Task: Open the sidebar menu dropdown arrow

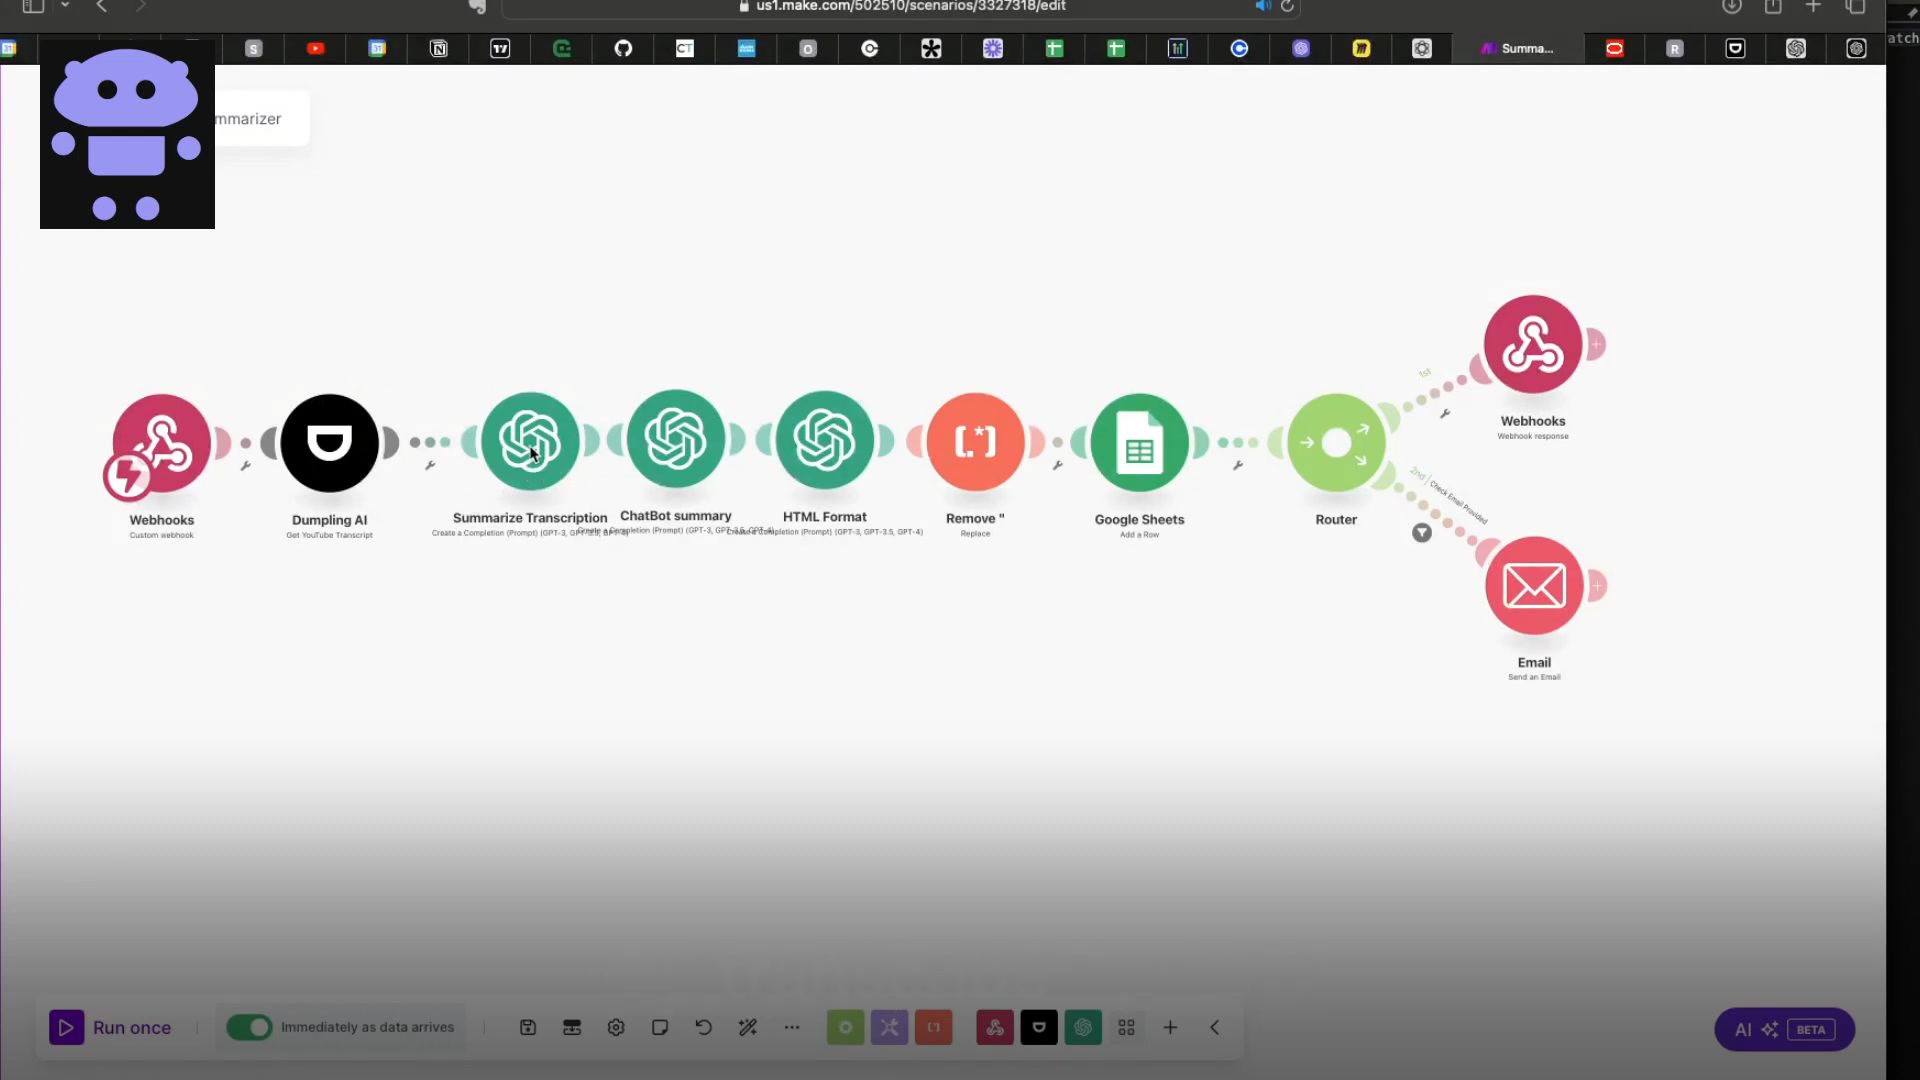Action: [65, 6]
